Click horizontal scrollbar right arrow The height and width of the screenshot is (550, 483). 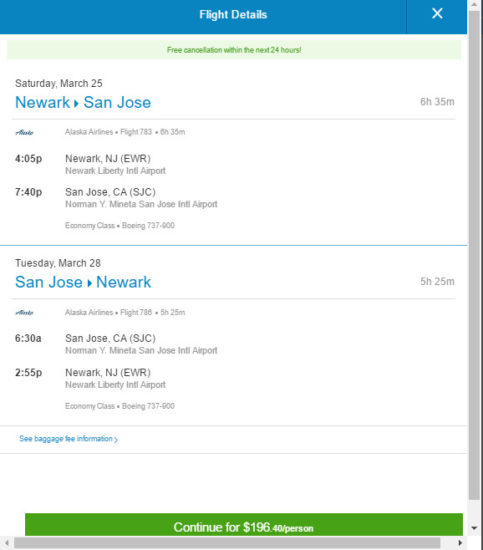460,543
